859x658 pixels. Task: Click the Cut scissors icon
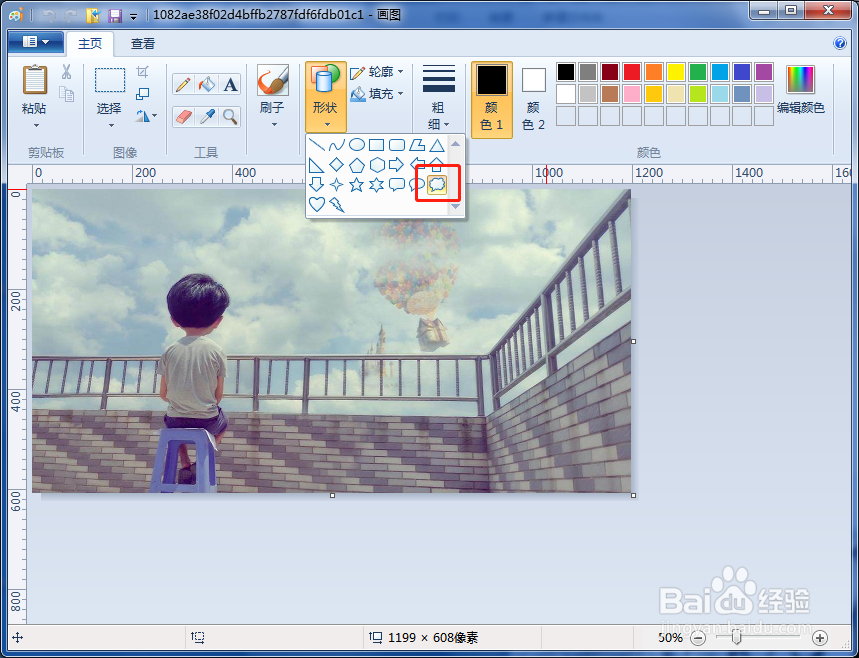point(66,72)
